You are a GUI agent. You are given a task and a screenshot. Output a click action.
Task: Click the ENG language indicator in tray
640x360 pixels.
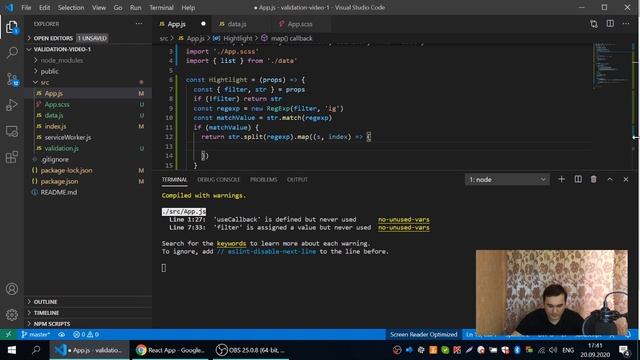(568, 350)
